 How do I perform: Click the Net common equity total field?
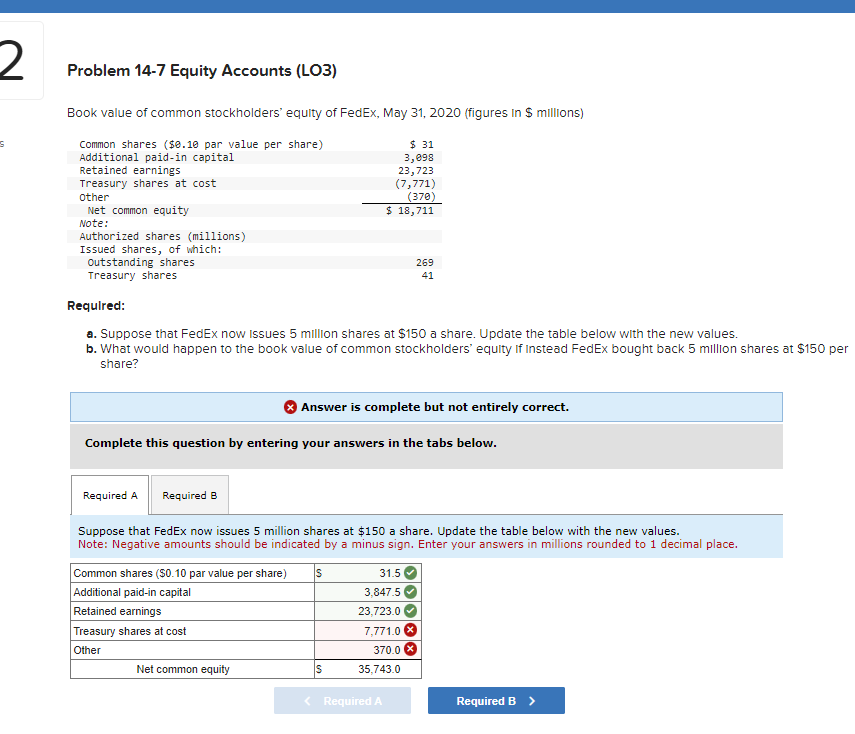click(365, 668)
